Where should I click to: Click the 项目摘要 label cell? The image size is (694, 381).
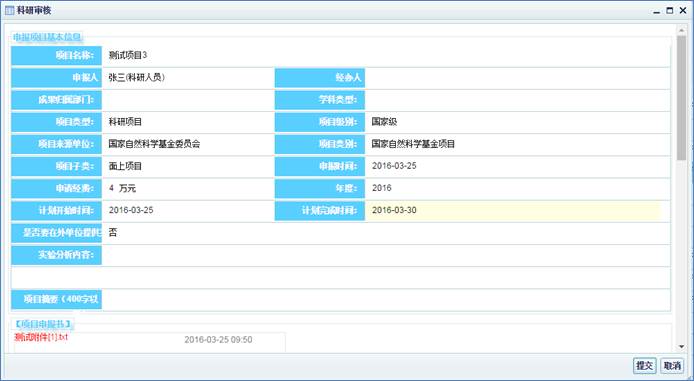pyautogui.click(x=57, y=300)
